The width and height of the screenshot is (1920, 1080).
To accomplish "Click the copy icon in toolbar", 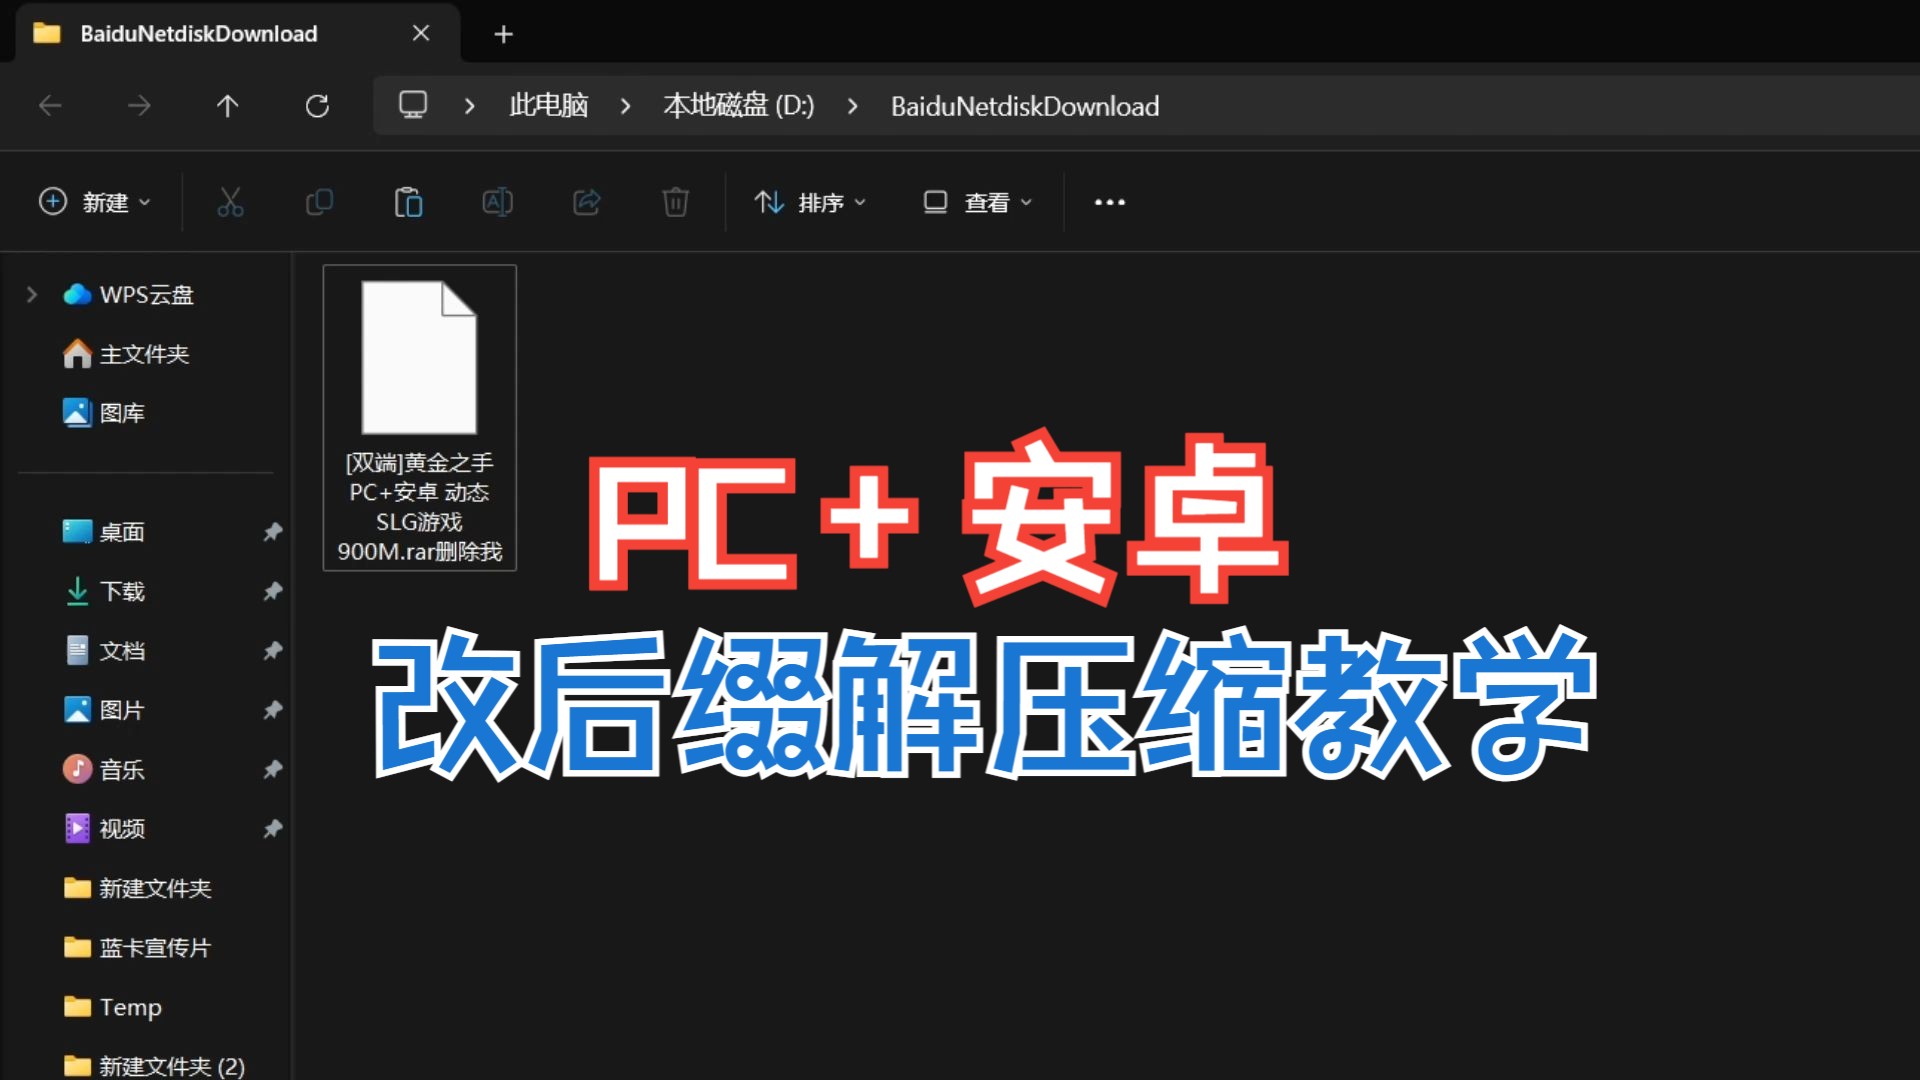I will tap(318, 202).
